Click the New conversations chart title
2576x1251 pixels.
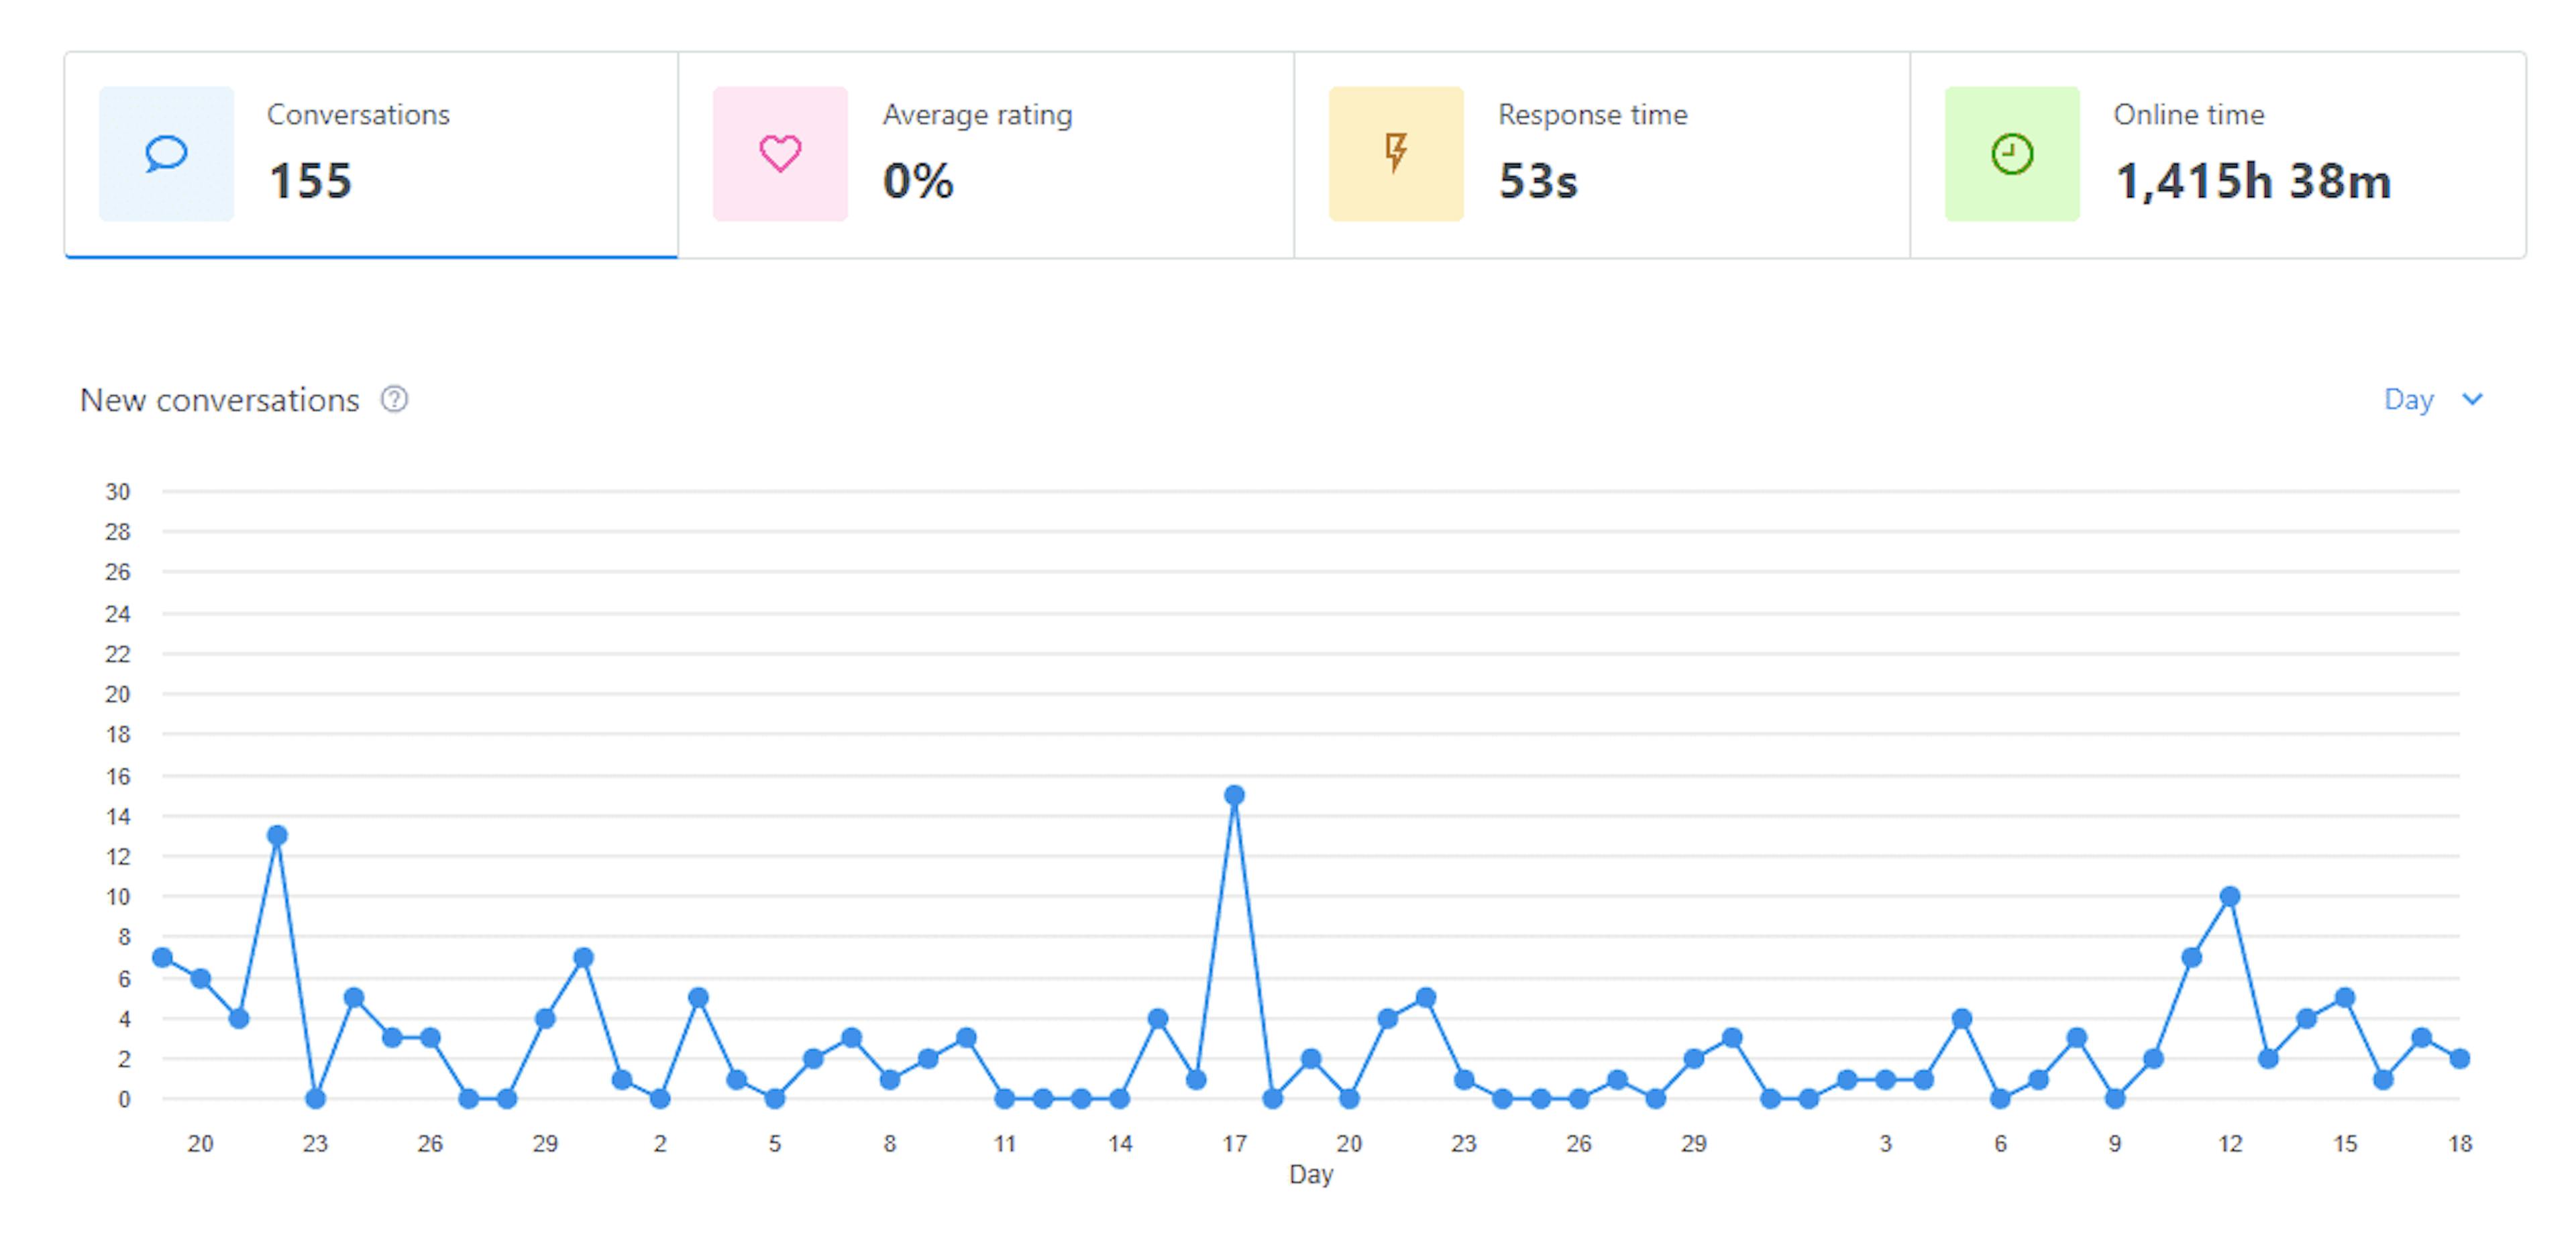pos(219,400)
